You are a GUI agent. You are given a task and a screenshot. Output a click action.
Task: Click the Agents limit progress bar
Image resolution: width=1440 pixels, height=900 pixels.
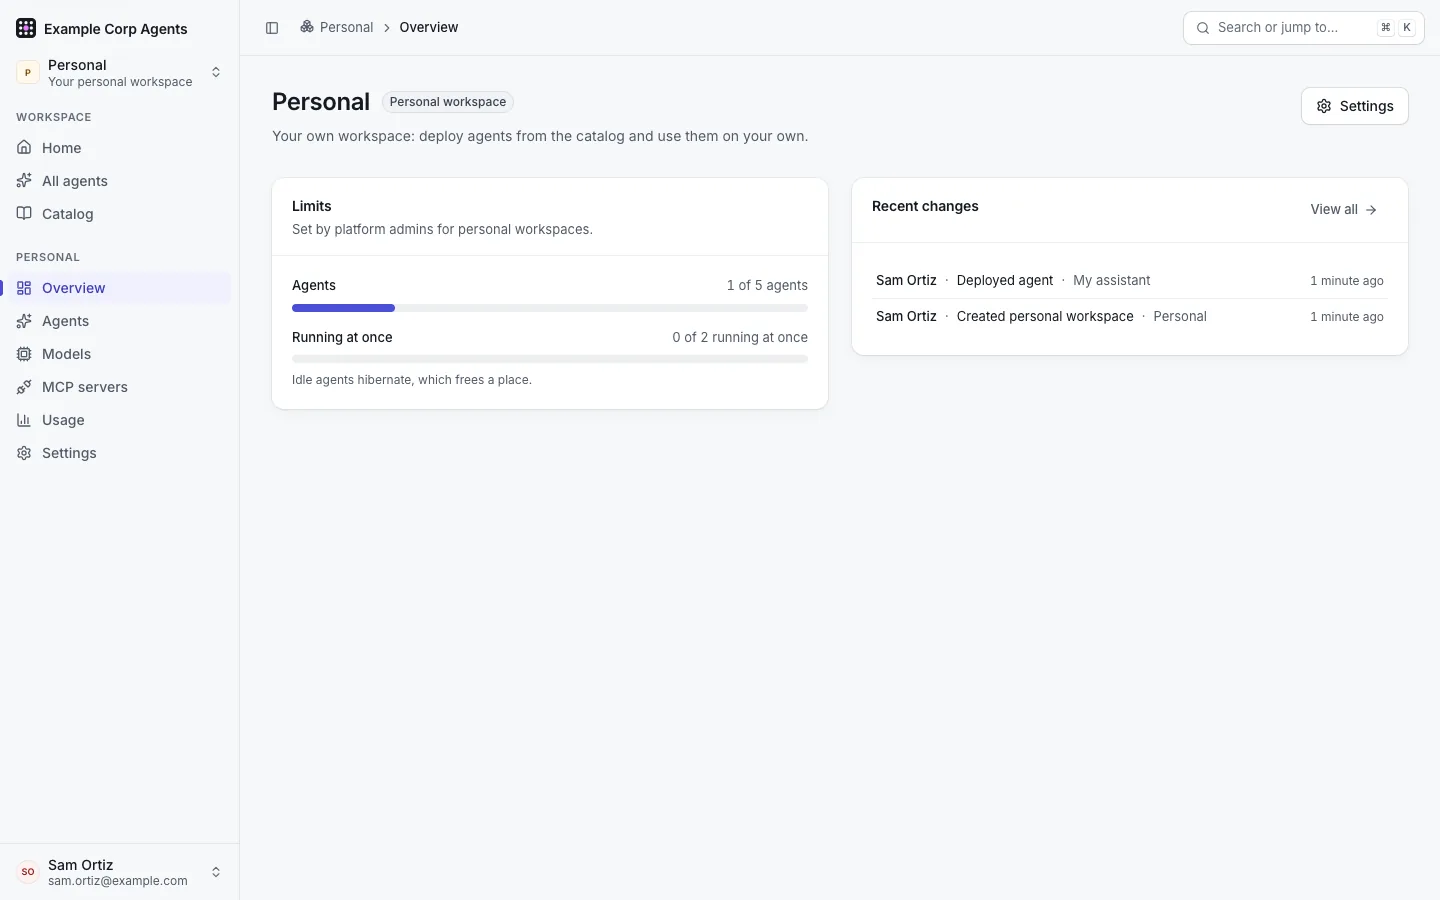550,308
